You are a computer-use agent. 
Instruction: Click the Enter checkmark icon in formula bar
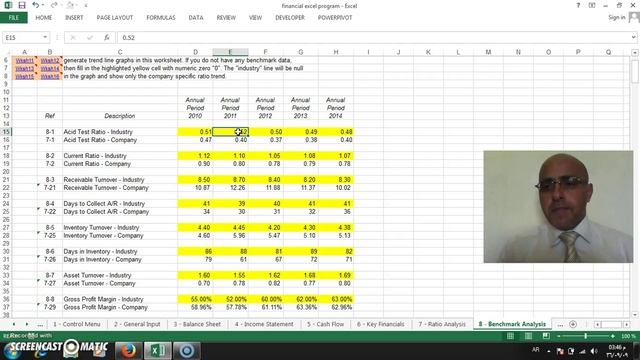[90, 38]
